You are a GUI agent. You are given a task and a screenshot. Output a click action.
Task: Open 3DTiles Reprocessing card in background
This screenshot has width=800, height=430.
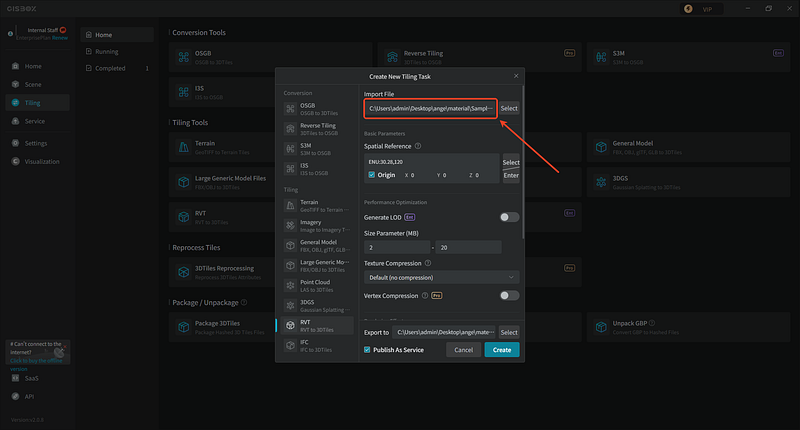click(222, 272)
